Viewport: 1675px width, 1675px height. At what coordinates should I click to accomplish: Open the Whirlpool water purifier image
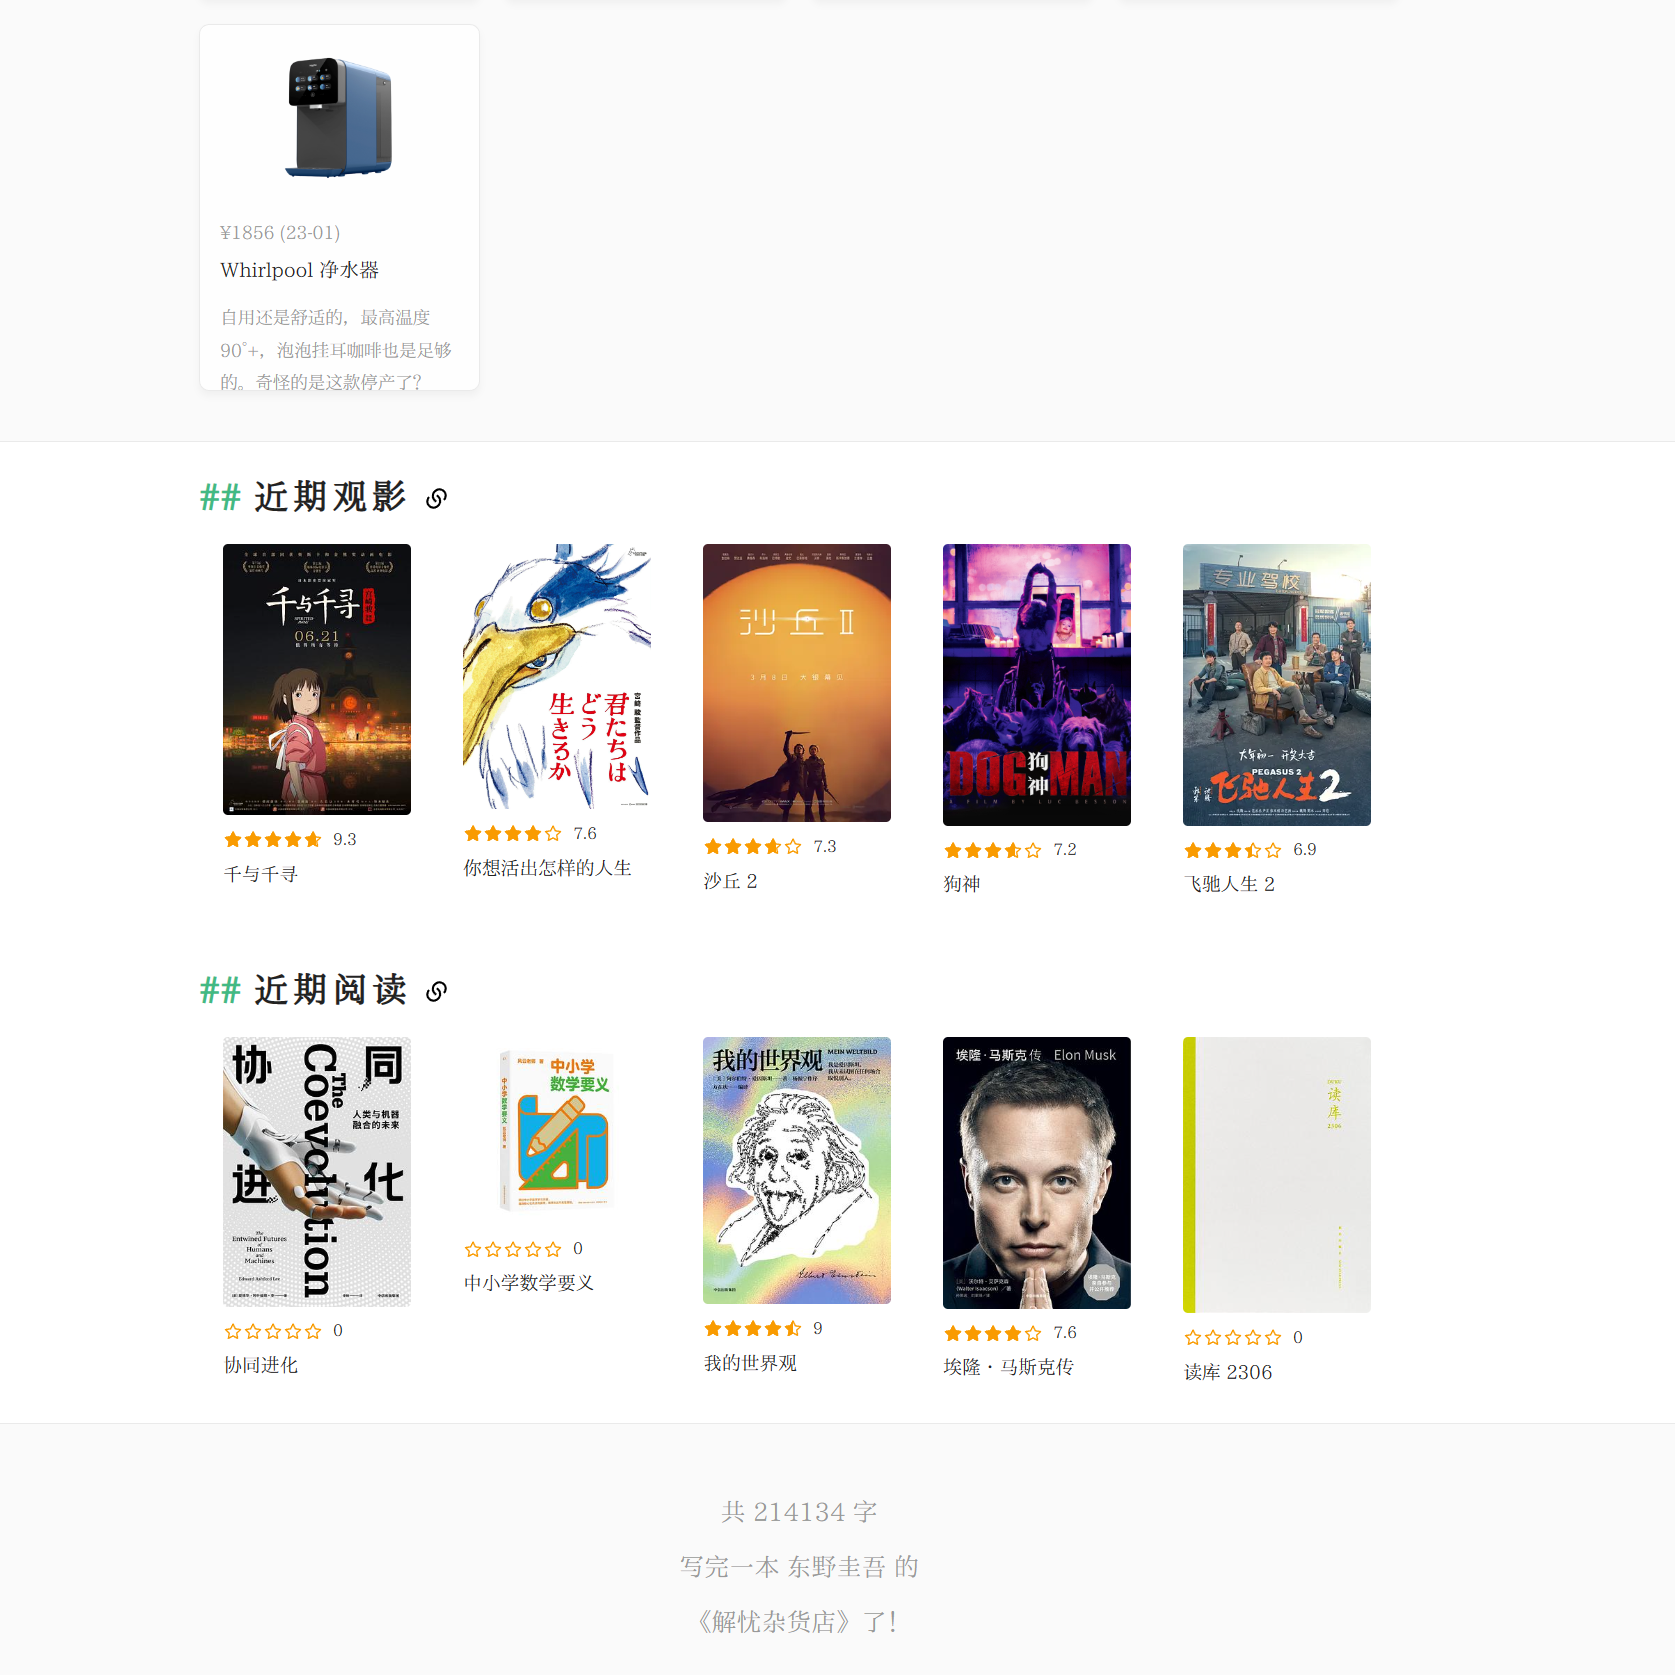[339, 118]
